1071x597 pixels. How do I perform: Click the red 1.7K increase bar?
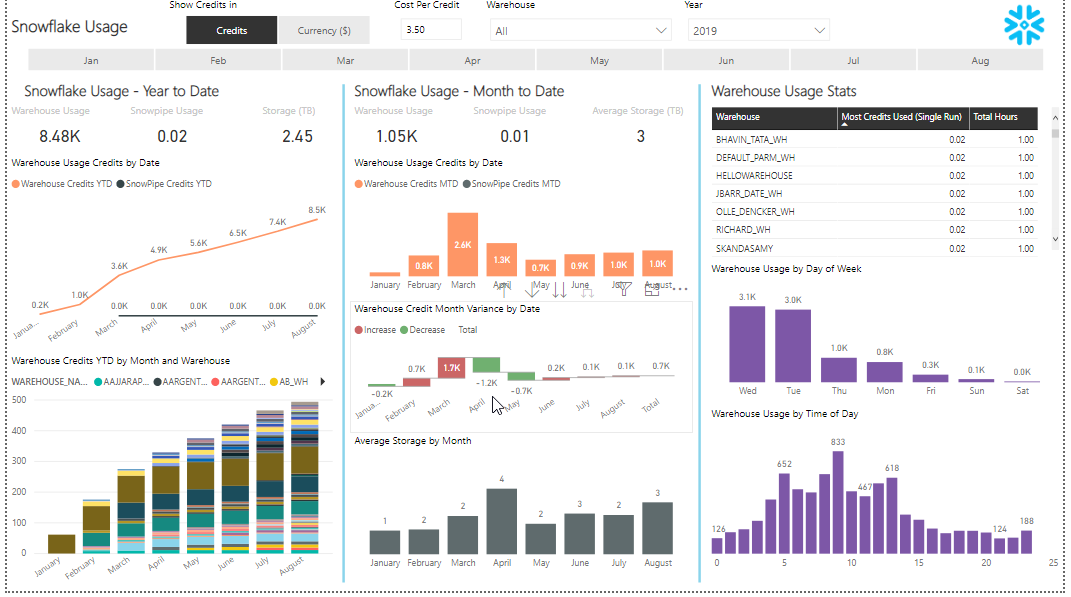click(x=451, y=367)
